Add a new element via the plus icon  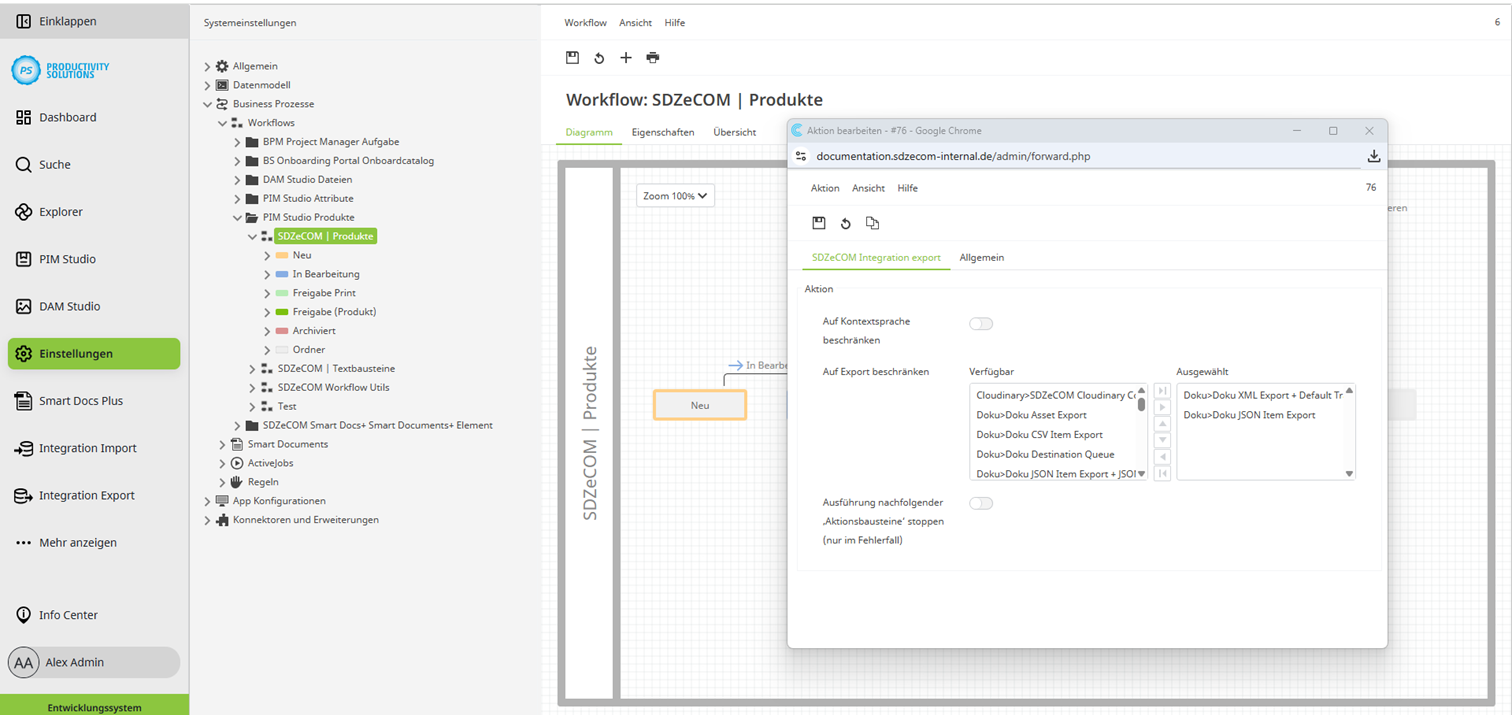click(x=625, y=57)
